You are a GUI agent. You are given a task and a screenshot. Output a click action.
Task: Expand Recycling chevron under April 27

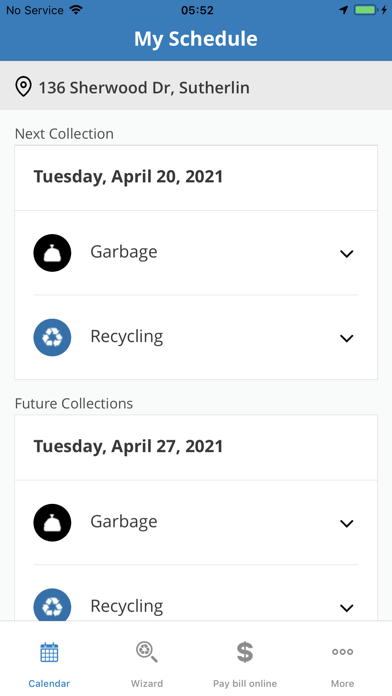click(347, 608)
